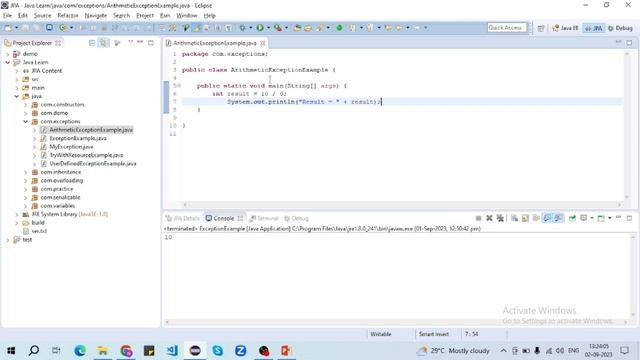Viewport: 640px width, 360px height.
Task: Collapse the com.exceptions package
Action: [25, 122]
